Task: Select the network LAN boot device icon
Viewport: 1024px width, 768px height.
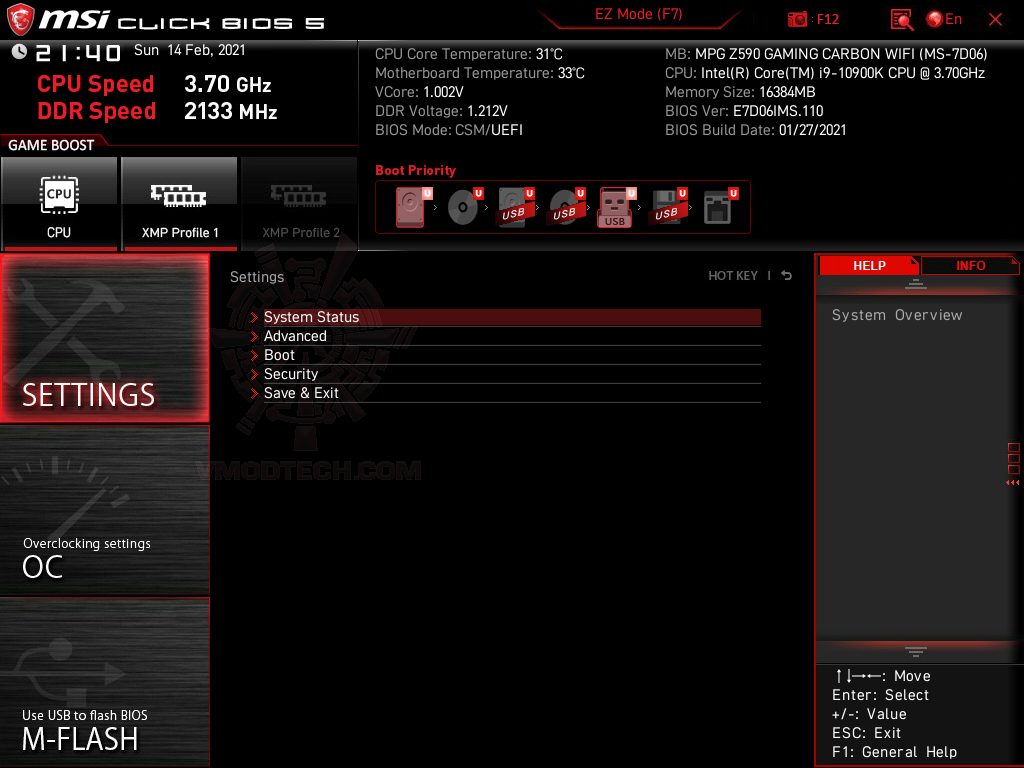Action: tap(718, 205)
